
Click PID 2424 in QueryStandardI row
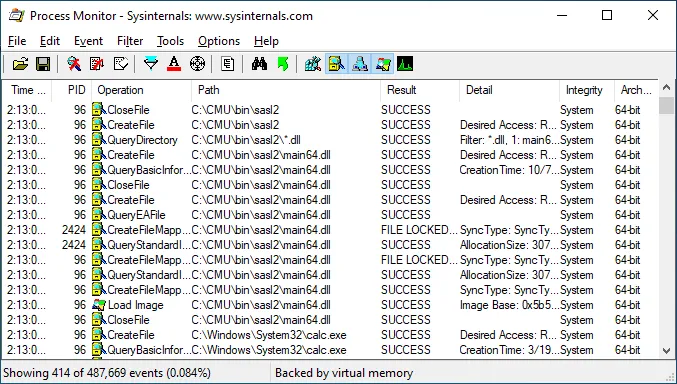[x=74, y=245]
